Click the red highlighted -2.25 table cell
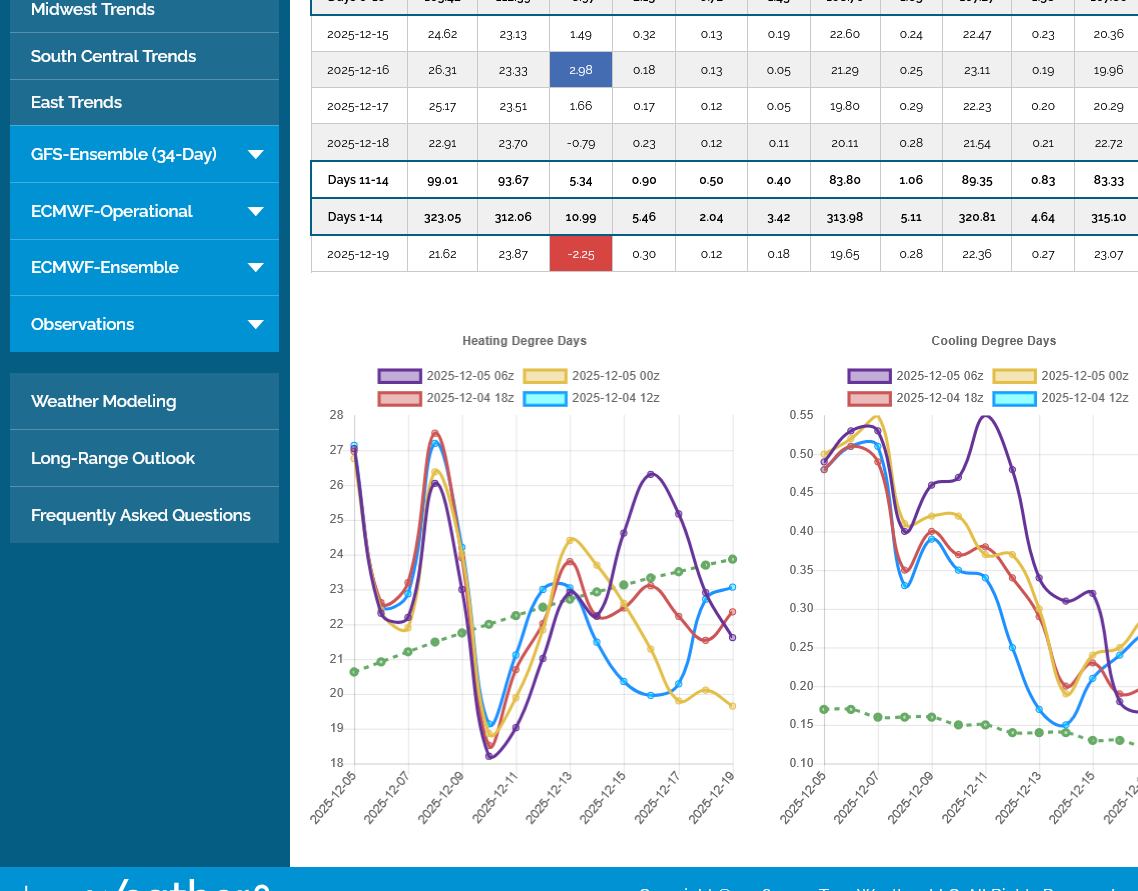This screenshot has width=1138, height=891. [x=580, y=254]
